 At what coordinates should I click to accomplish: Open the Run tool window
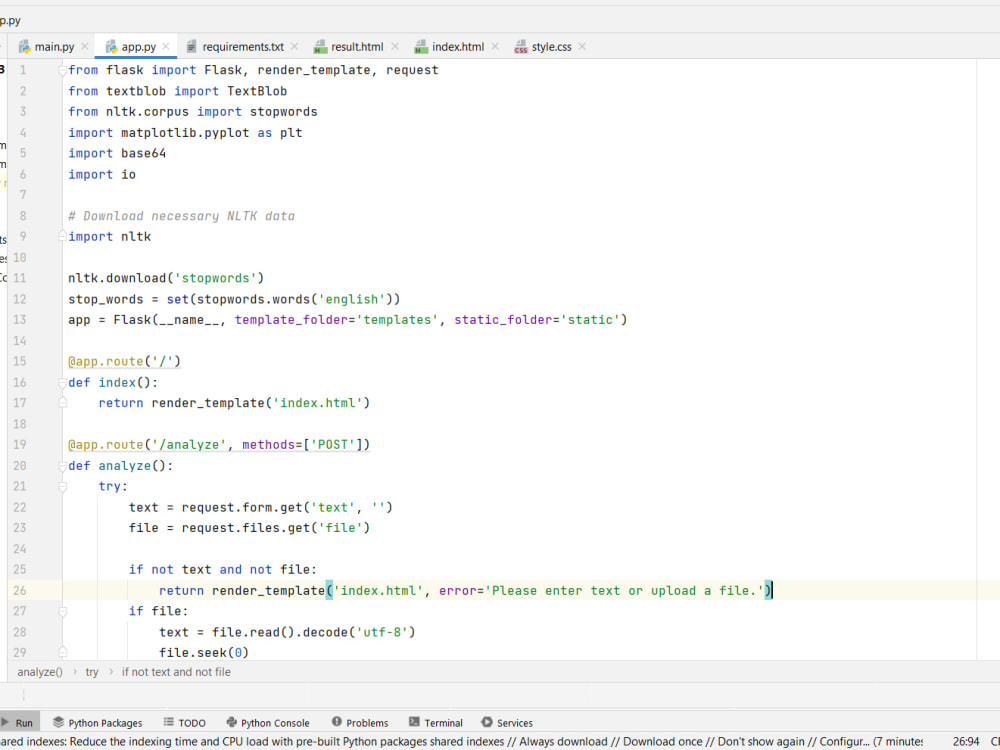(17, 723)
